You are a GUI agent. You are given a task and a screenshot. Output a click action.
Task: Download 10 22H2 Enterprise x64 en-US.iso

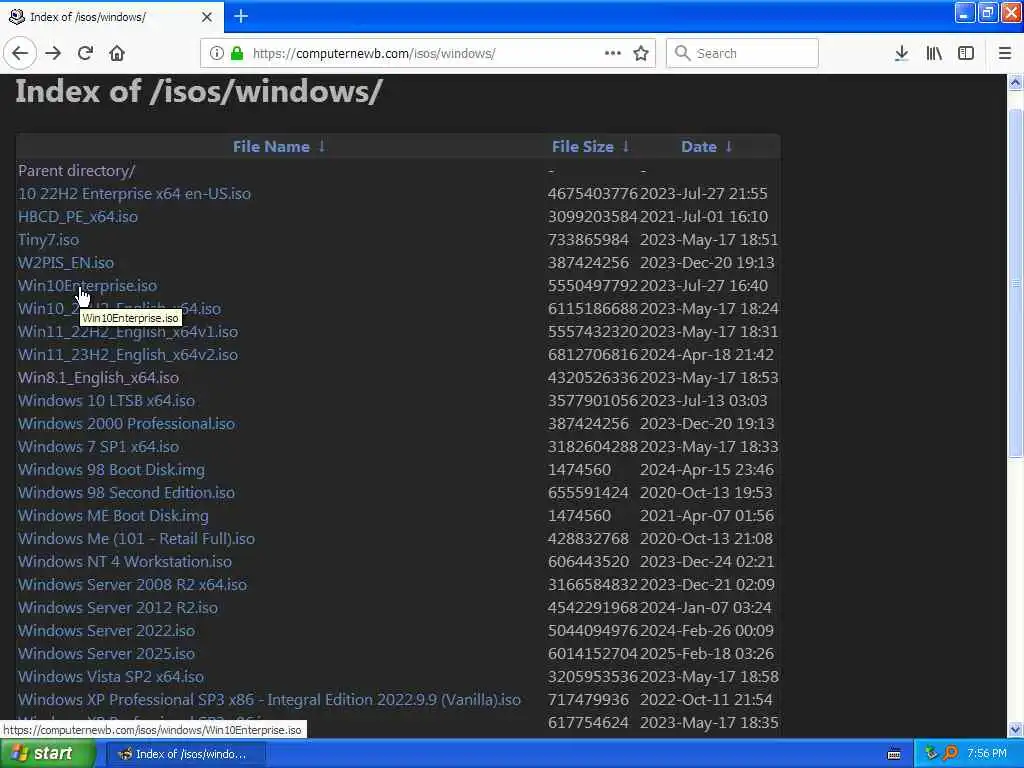134,193
